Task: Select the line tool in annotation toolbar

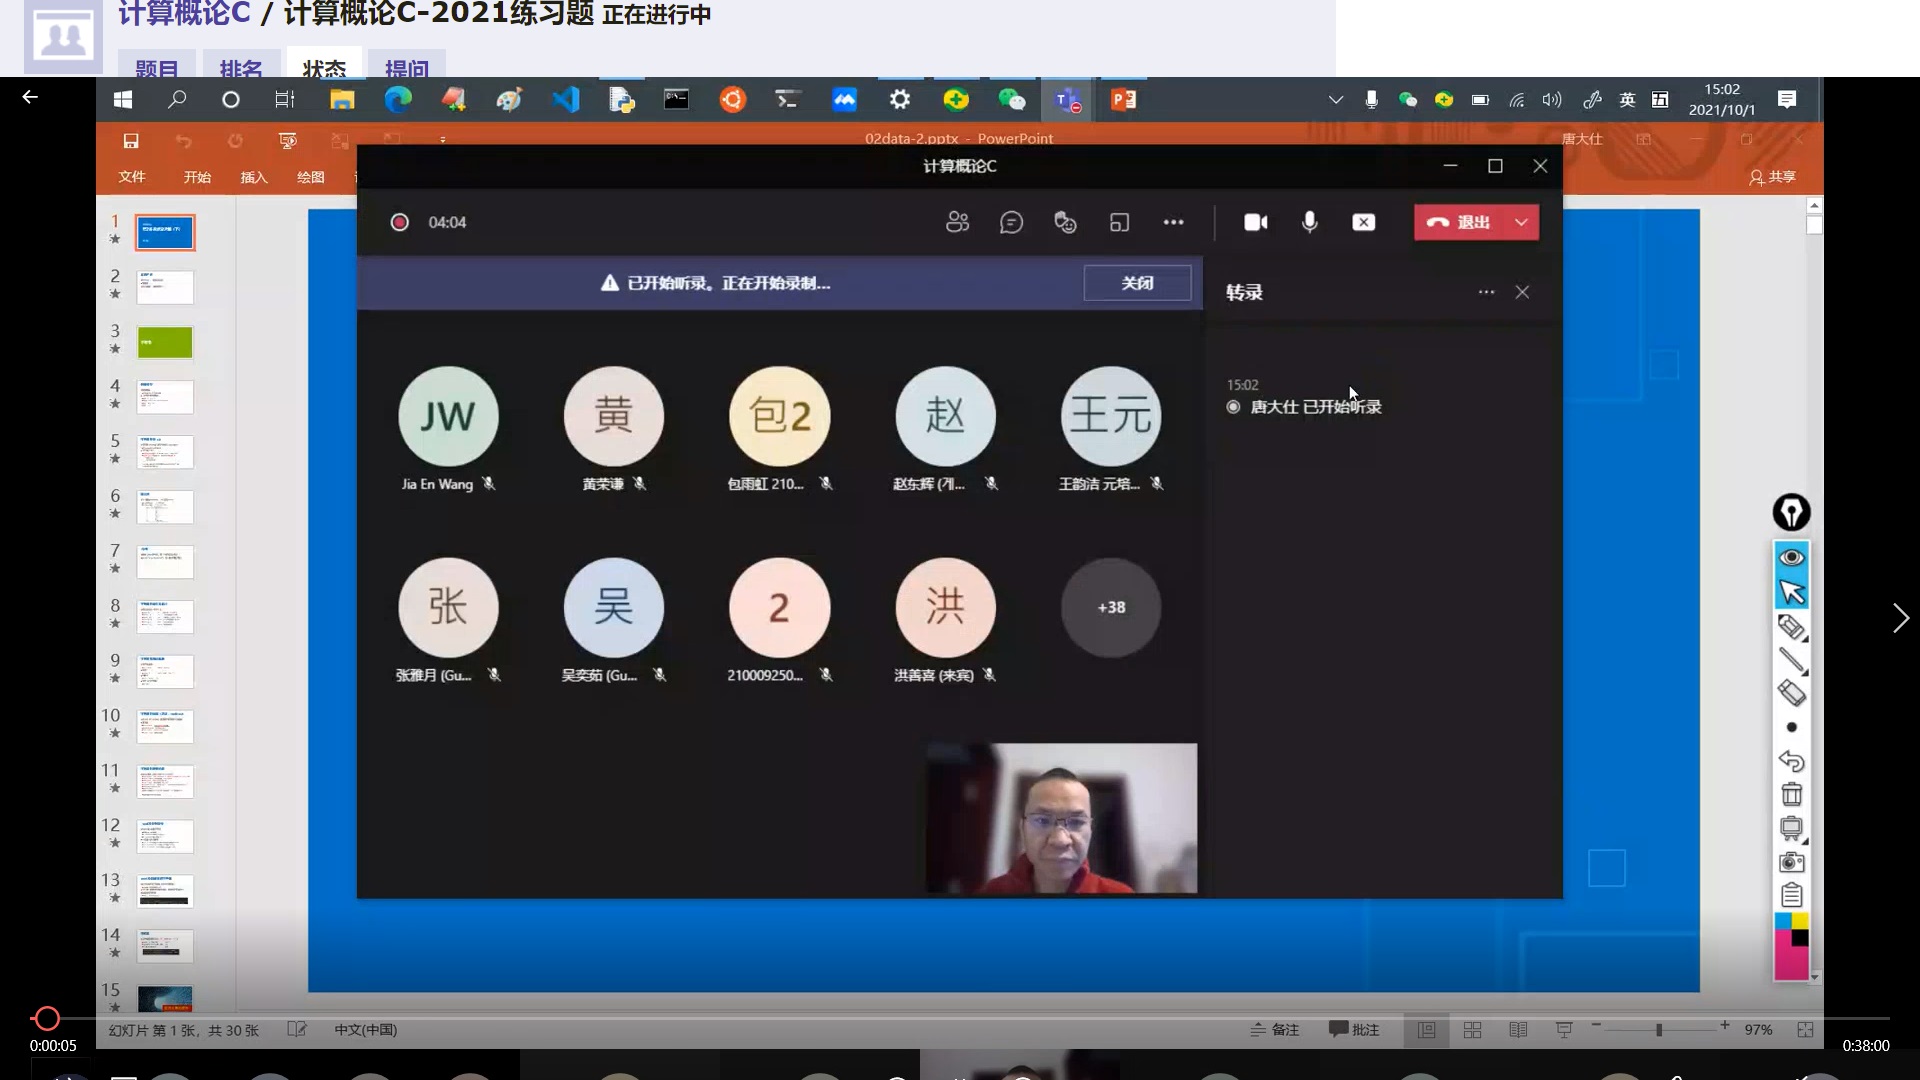Action: click(1791, 660)
